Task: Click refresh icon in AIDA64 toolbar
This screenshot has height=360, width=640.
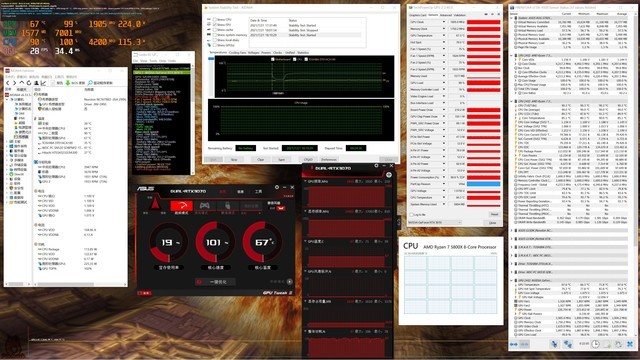Action: coord(29,83)
